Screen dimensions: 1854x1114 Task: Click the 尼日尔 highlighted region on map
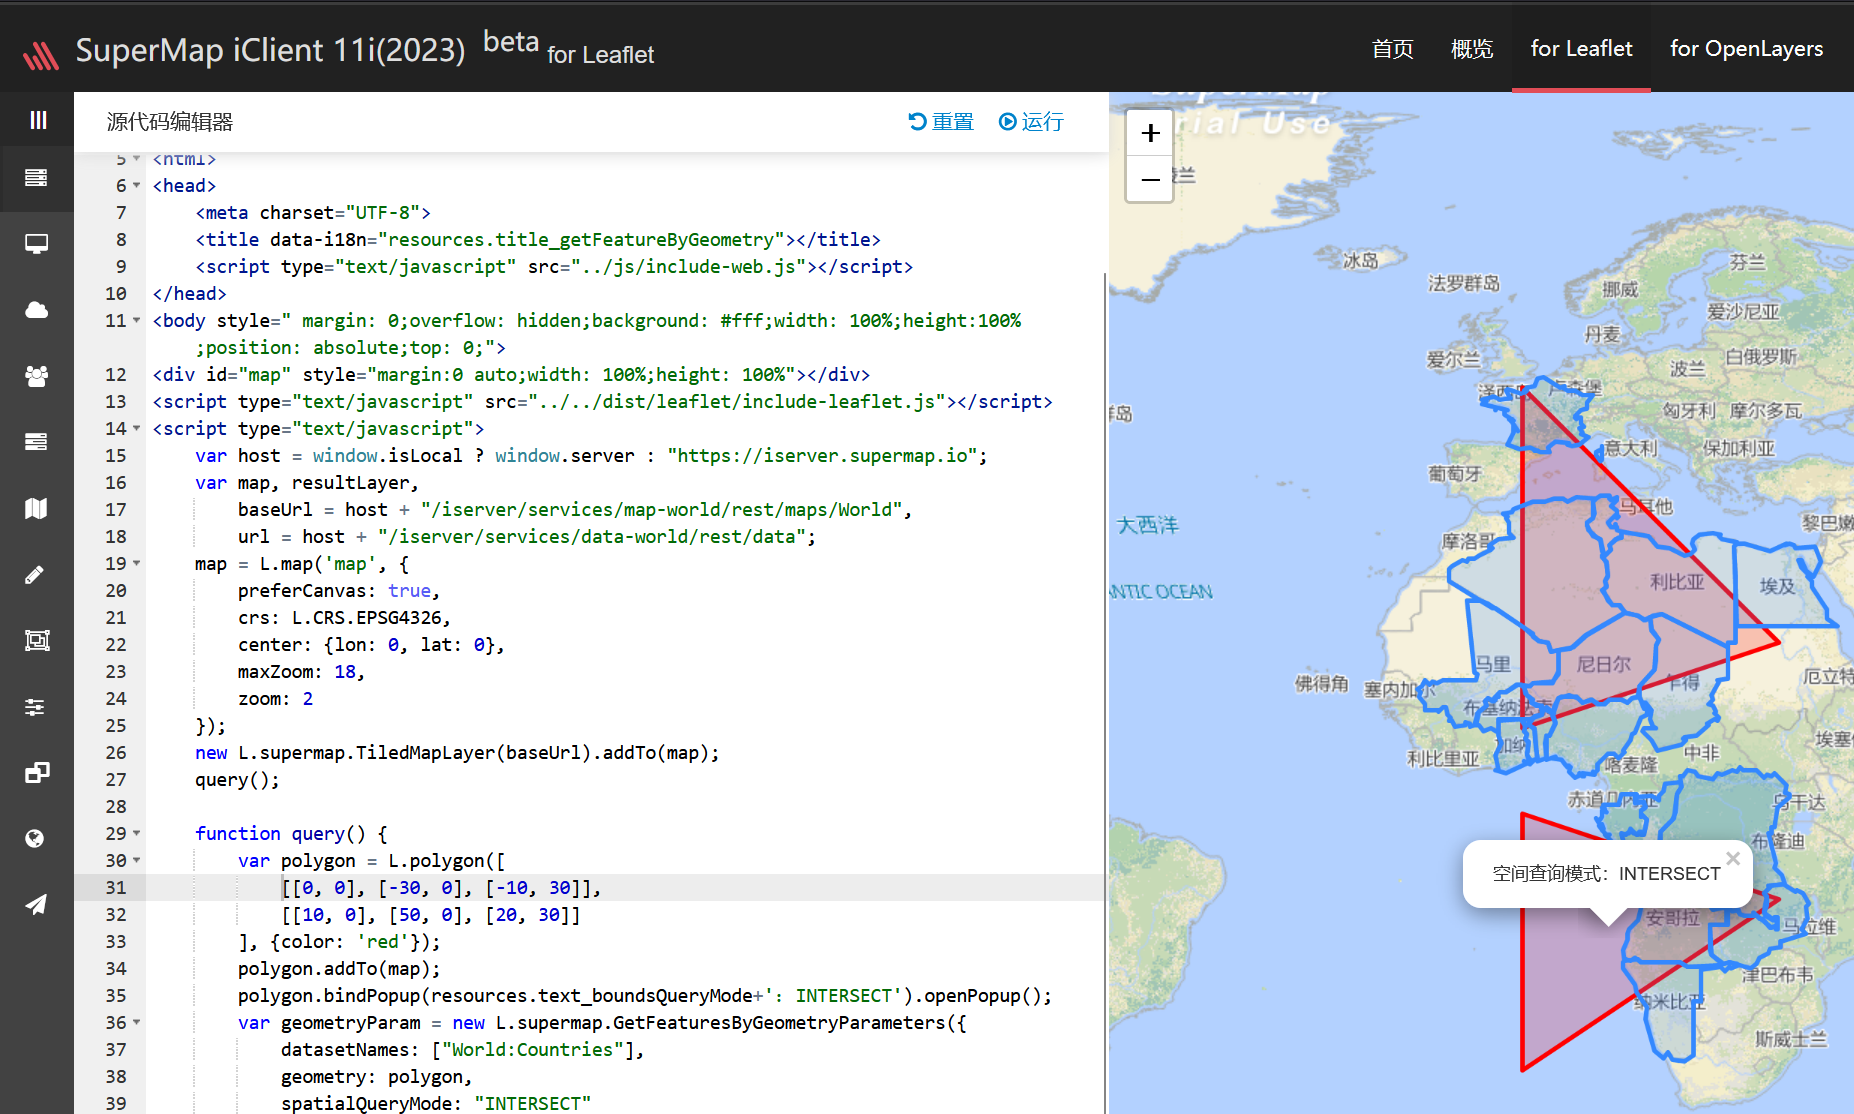click(1603, 664)
